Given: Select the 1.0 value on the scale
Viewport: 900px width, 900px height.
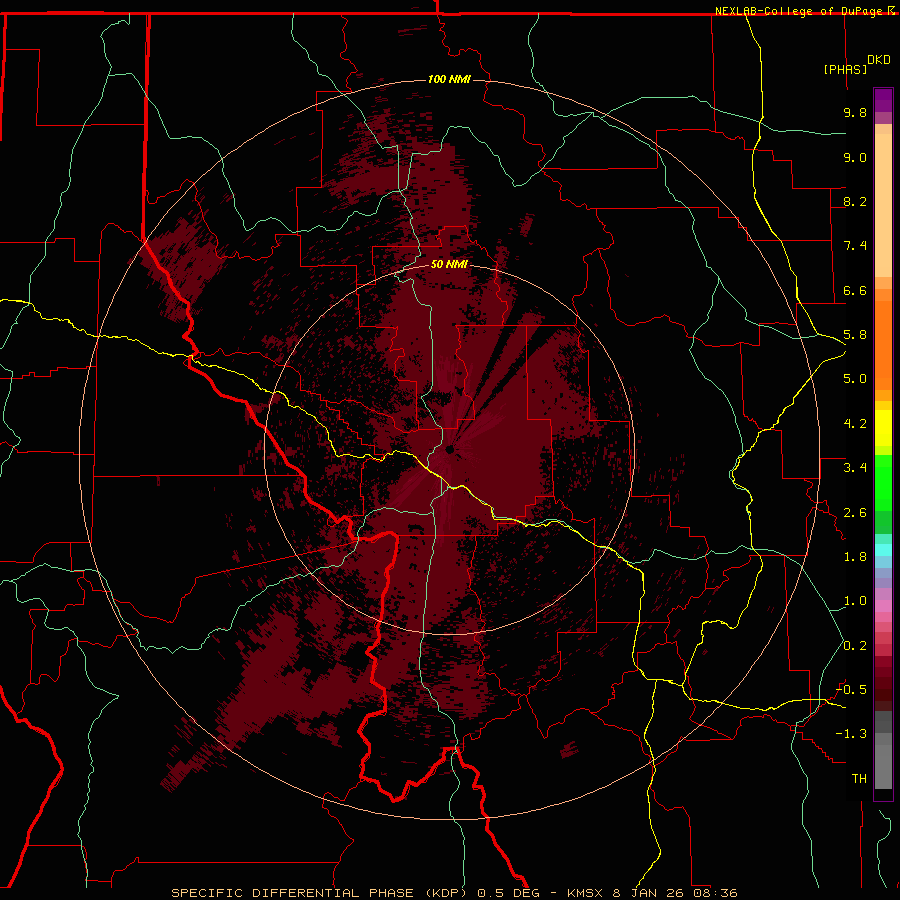Looking at the screenshot, I should [855, 601].
